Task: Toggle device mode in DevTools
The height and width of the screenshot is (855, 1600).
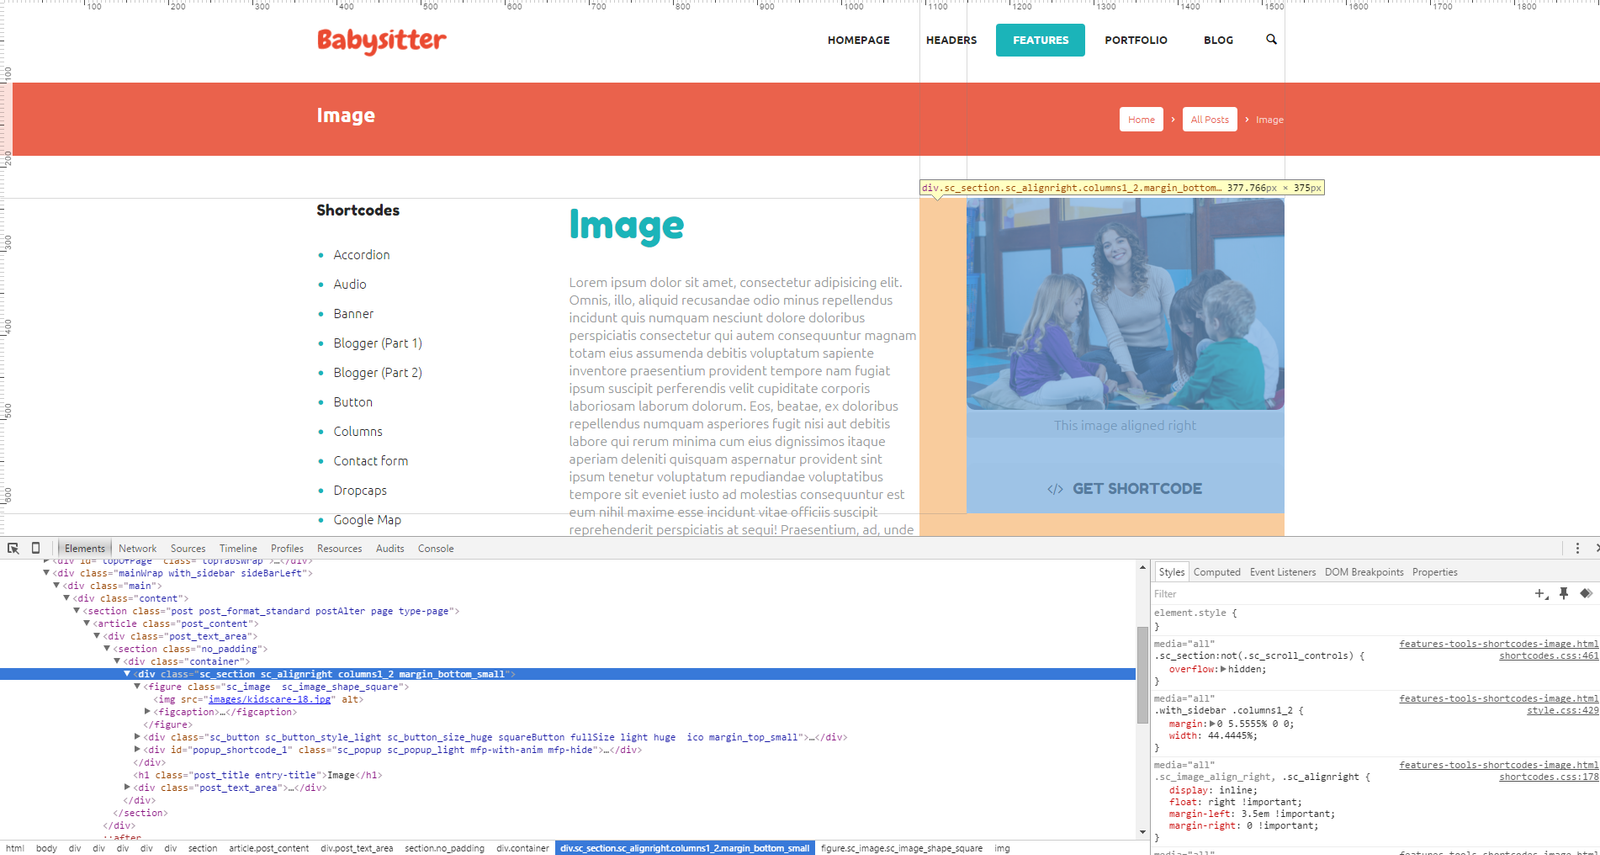Action: pos(36,548)
